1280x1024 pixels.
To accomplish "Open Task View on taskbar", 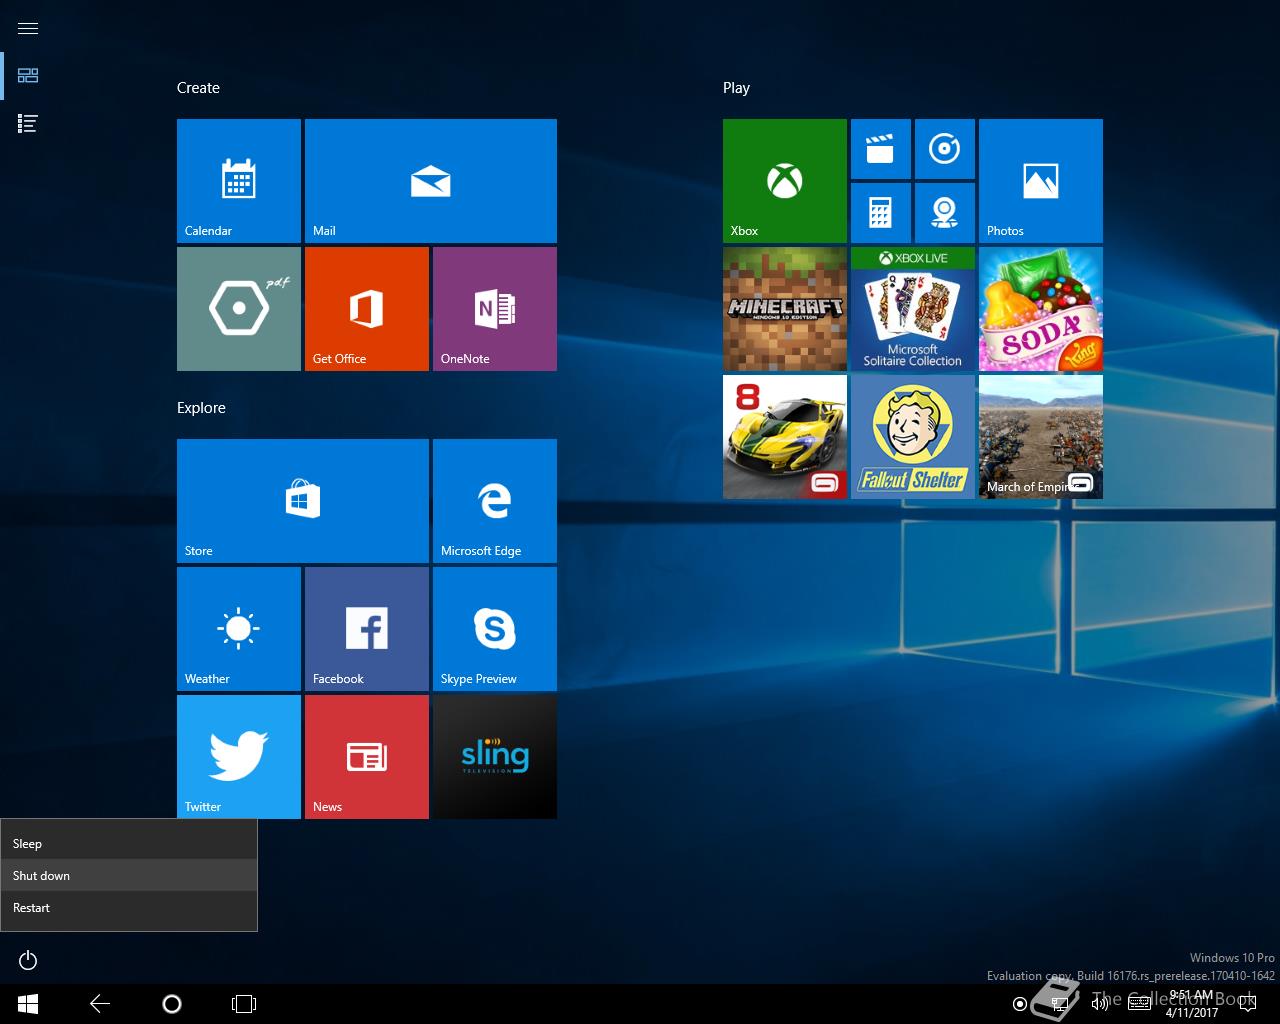I will 244,1004.
